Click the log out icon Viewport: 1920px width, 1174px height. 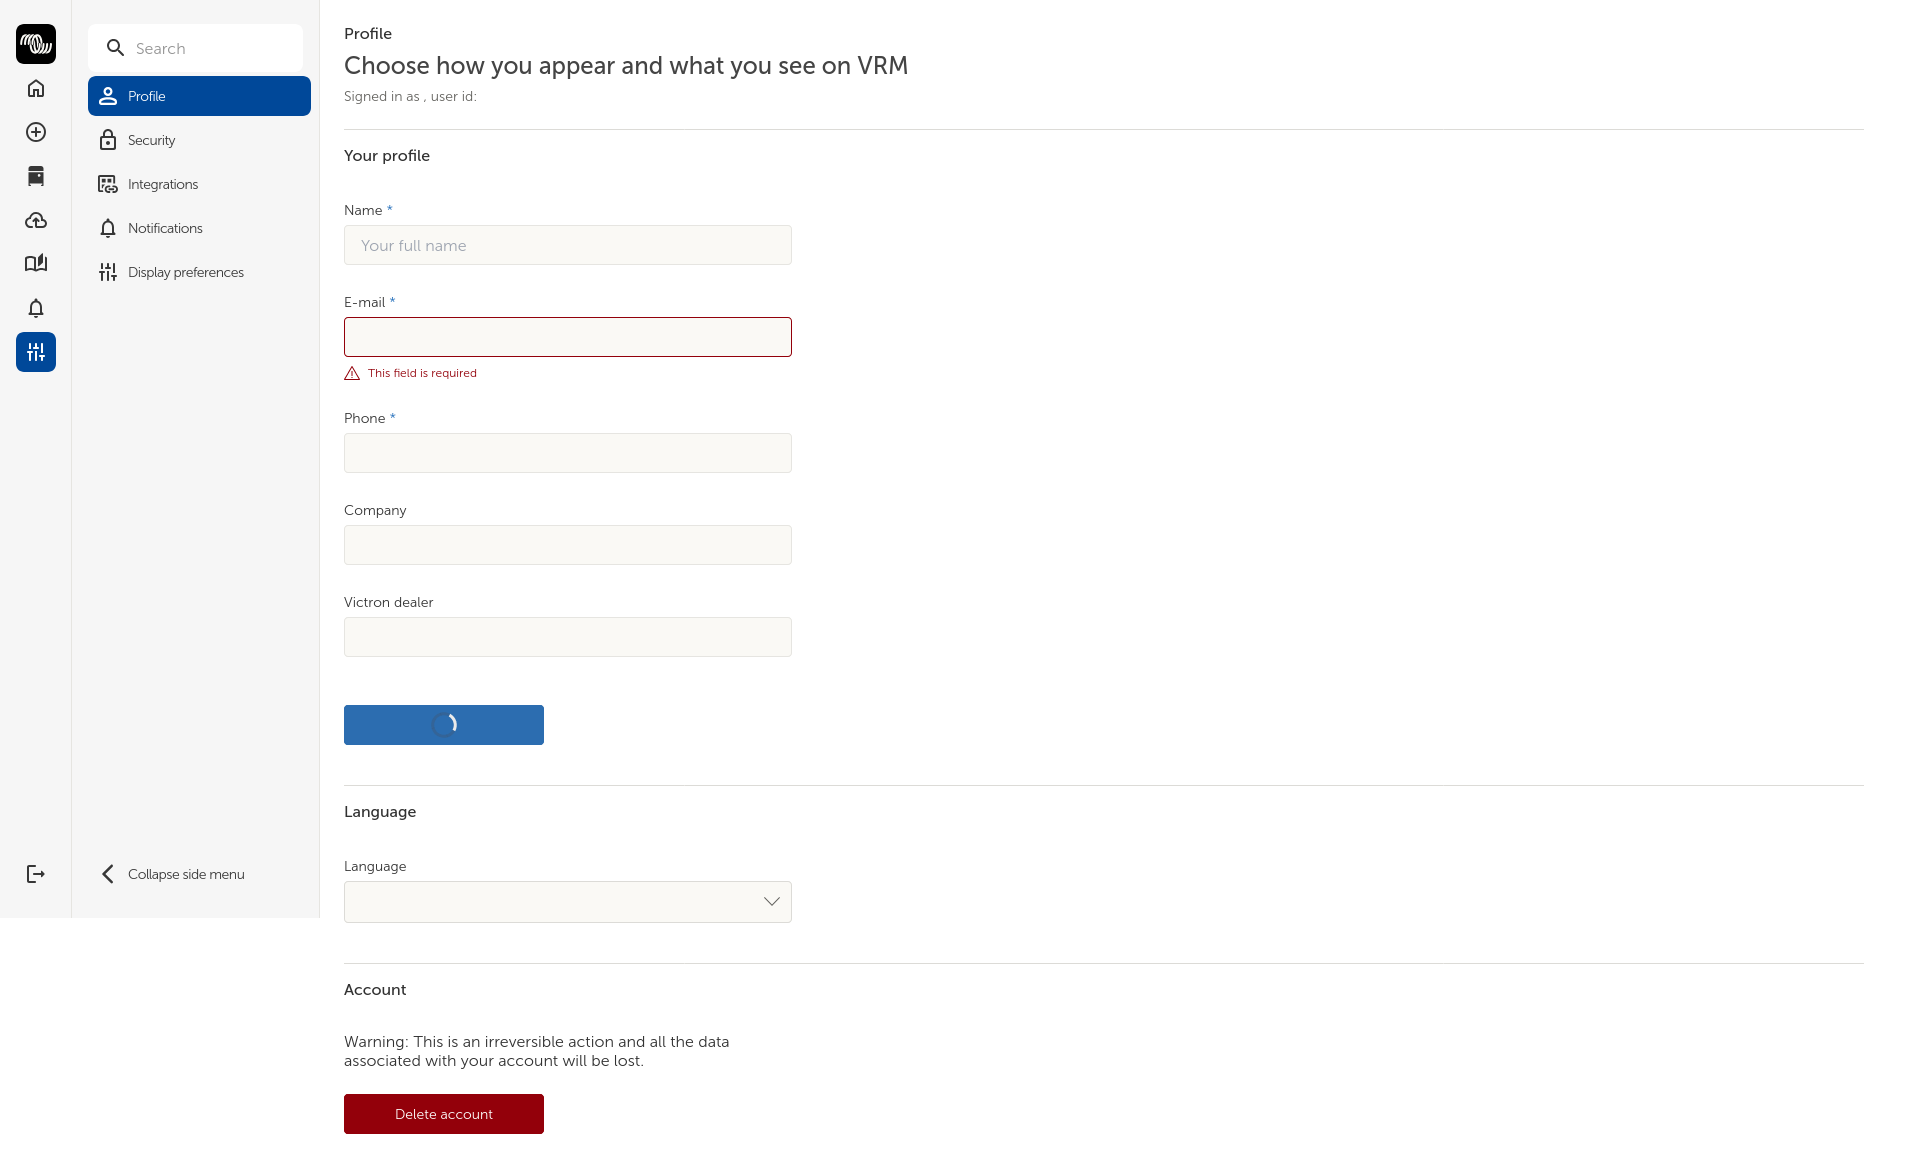pyautogui.click(x=36, y=874)
